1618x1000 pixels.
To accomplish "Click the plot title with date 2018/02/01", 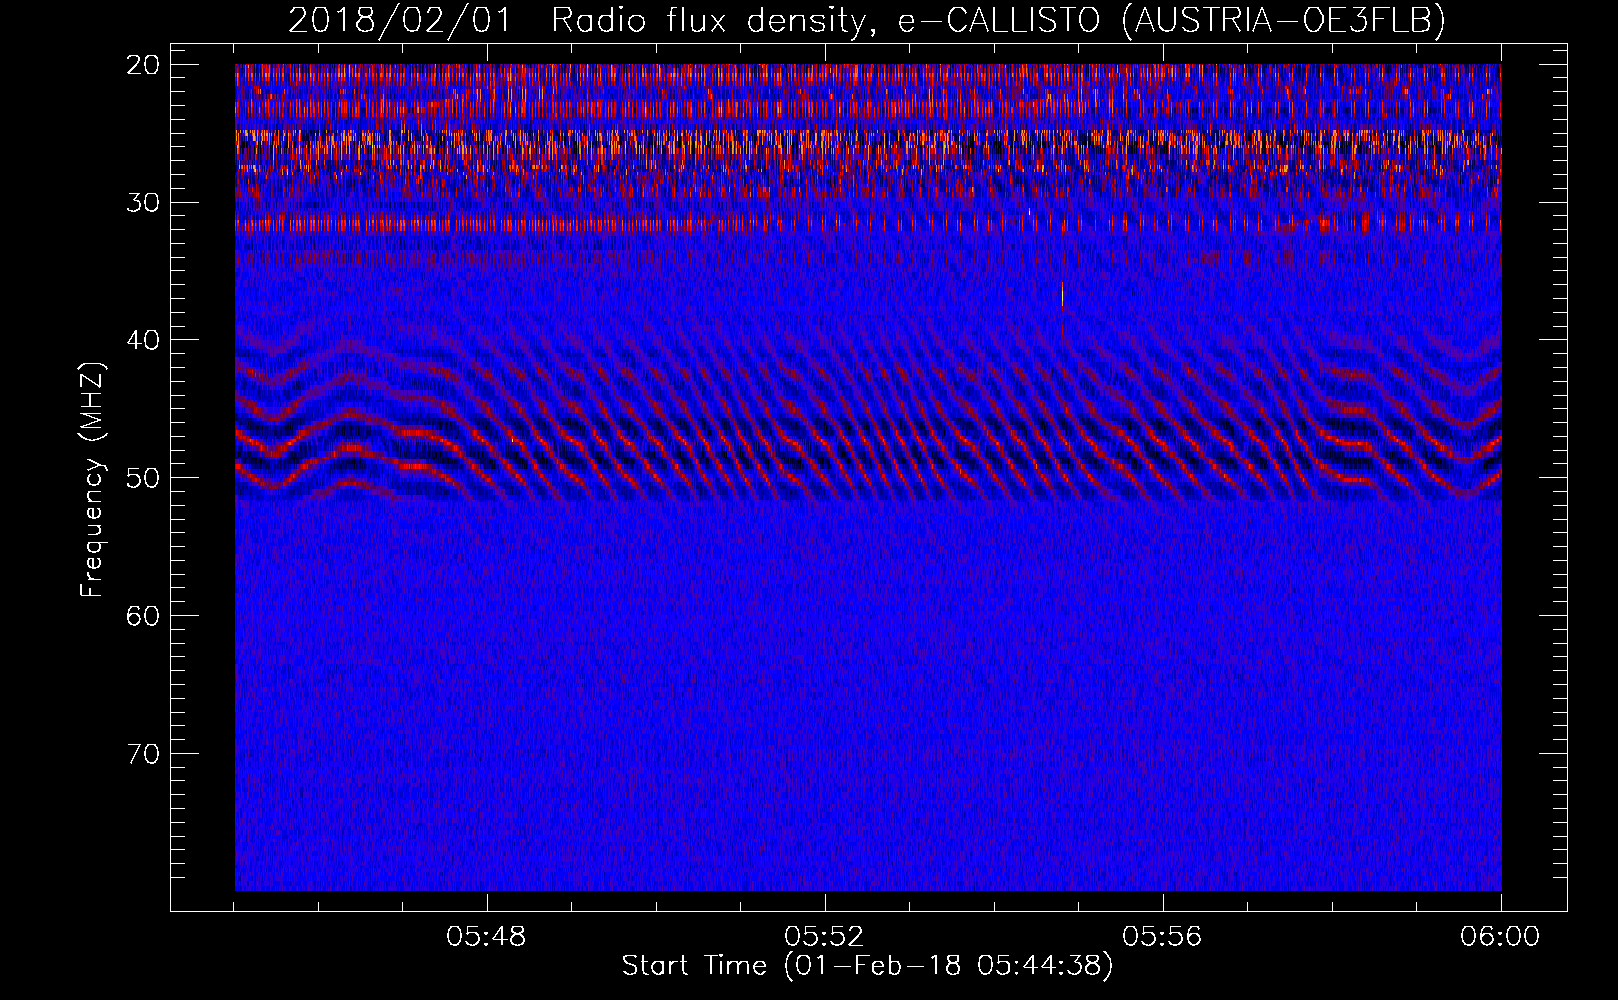I will (867, 21).
